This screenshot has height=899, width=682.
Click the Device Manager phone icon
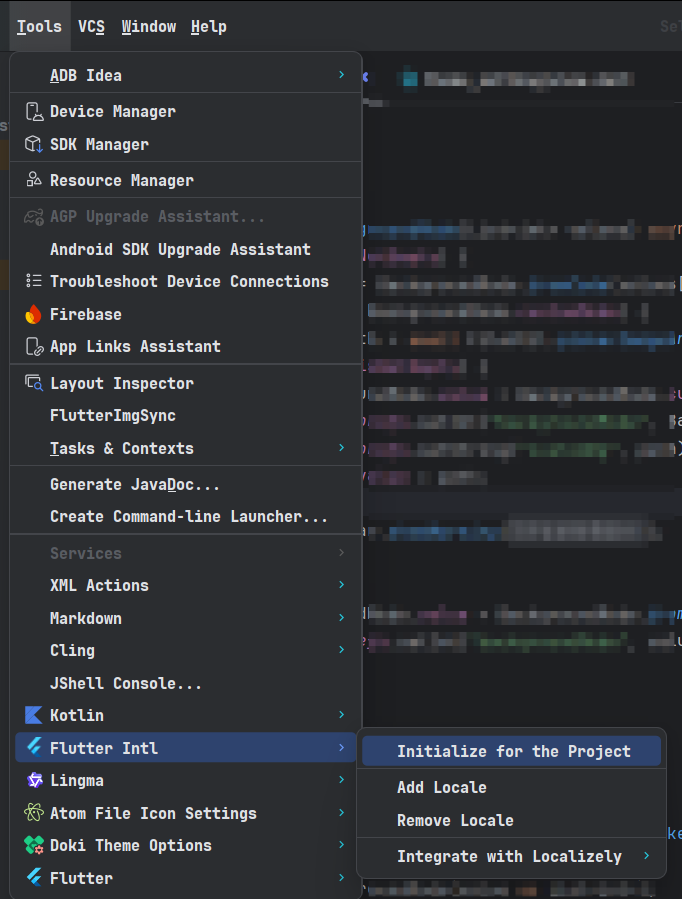tap(34, 112)
